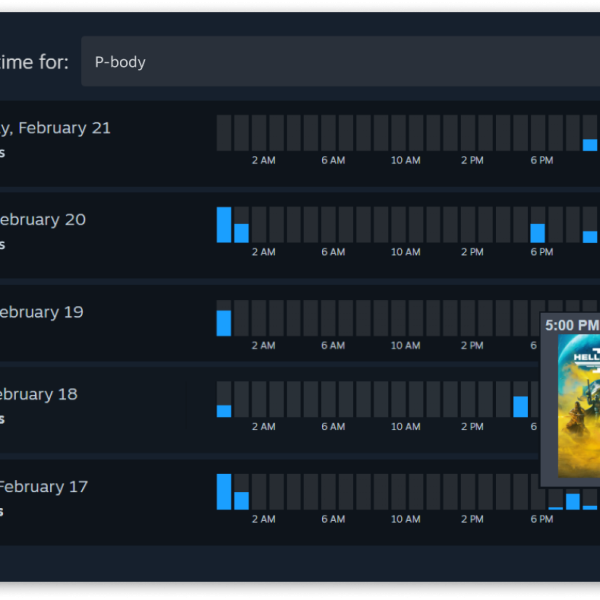Click the 10 AM label under February 20

[406, 252]
